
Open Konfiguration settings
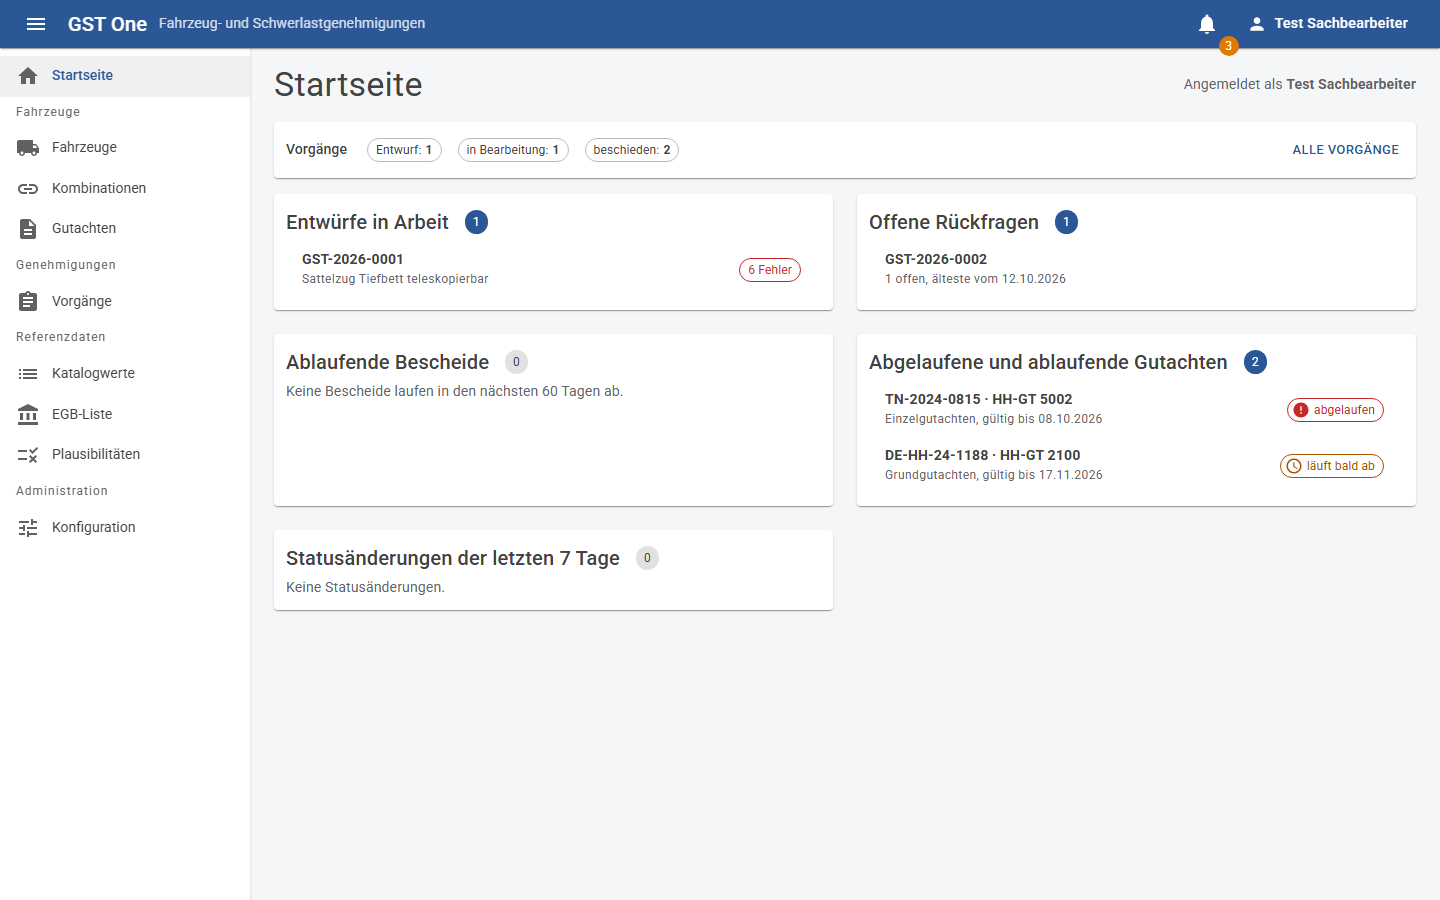[x=125, y=528]
